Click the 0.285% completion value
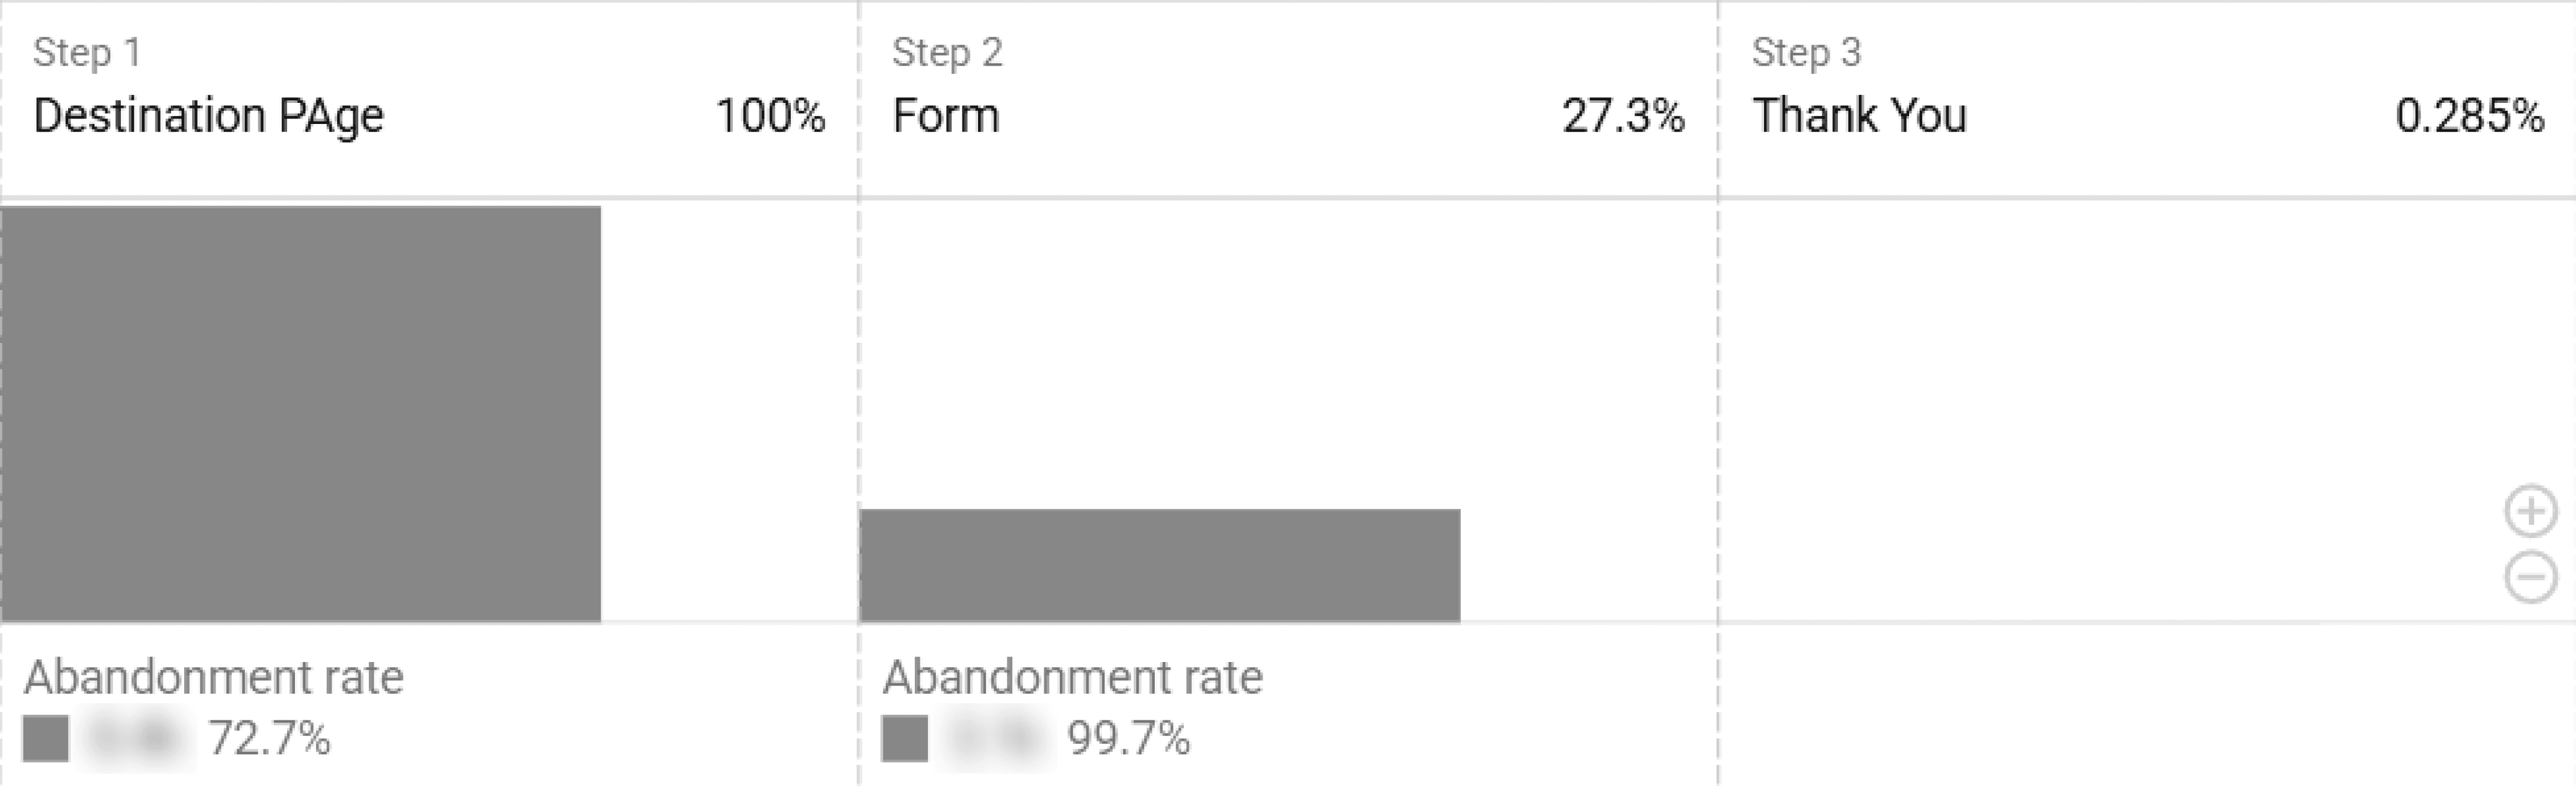 click(x=2469, y=115)
